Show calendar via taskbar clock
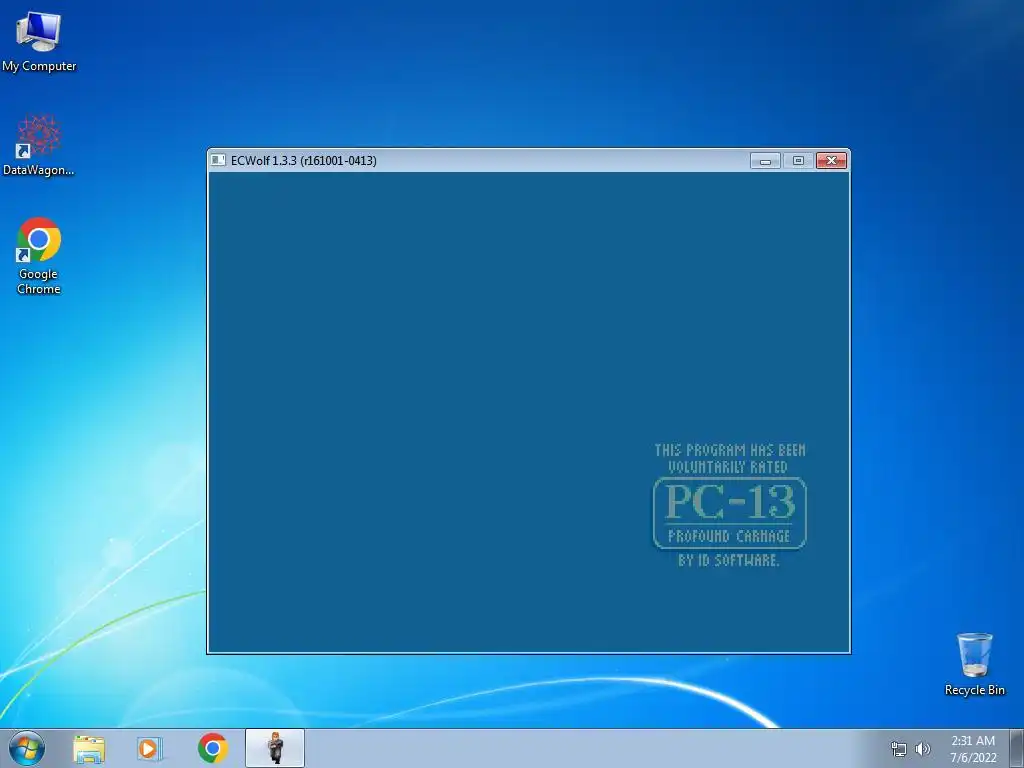1024x768 pixels. 973,749
